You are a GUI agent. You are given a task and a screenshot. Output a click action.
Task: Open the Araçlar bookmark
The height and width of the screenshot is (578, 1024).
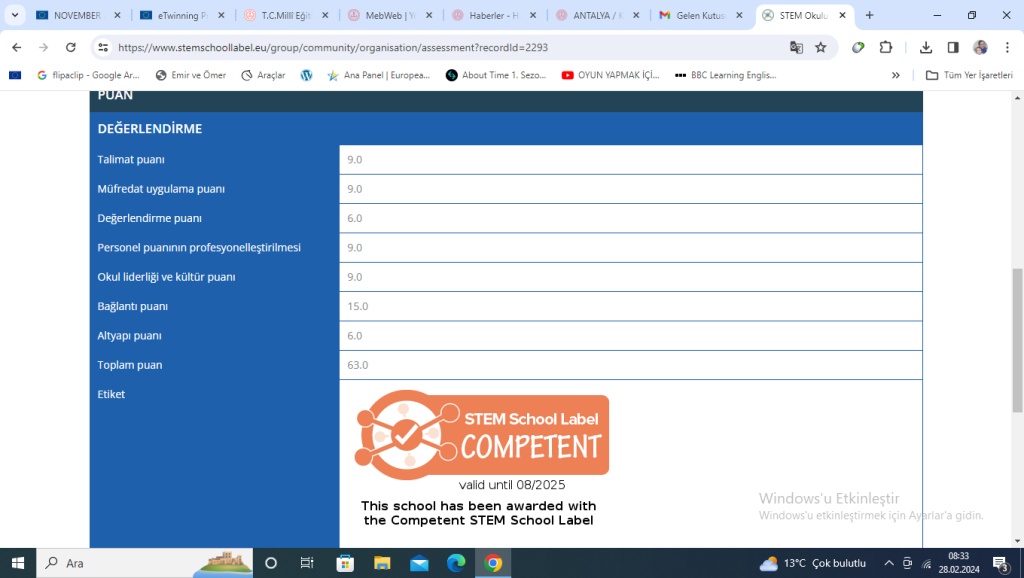click(x=263, y=75)
